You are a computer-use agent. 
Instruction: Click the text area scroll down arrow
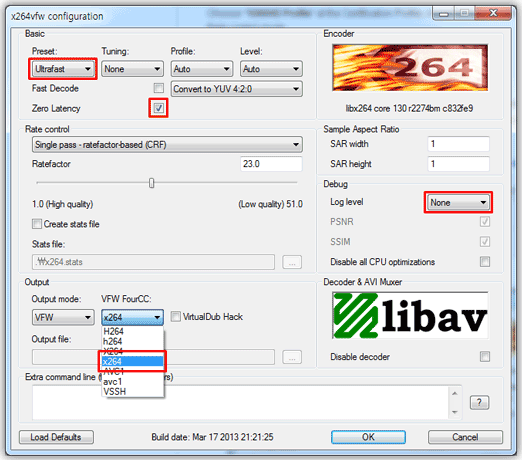coord(455,412)
